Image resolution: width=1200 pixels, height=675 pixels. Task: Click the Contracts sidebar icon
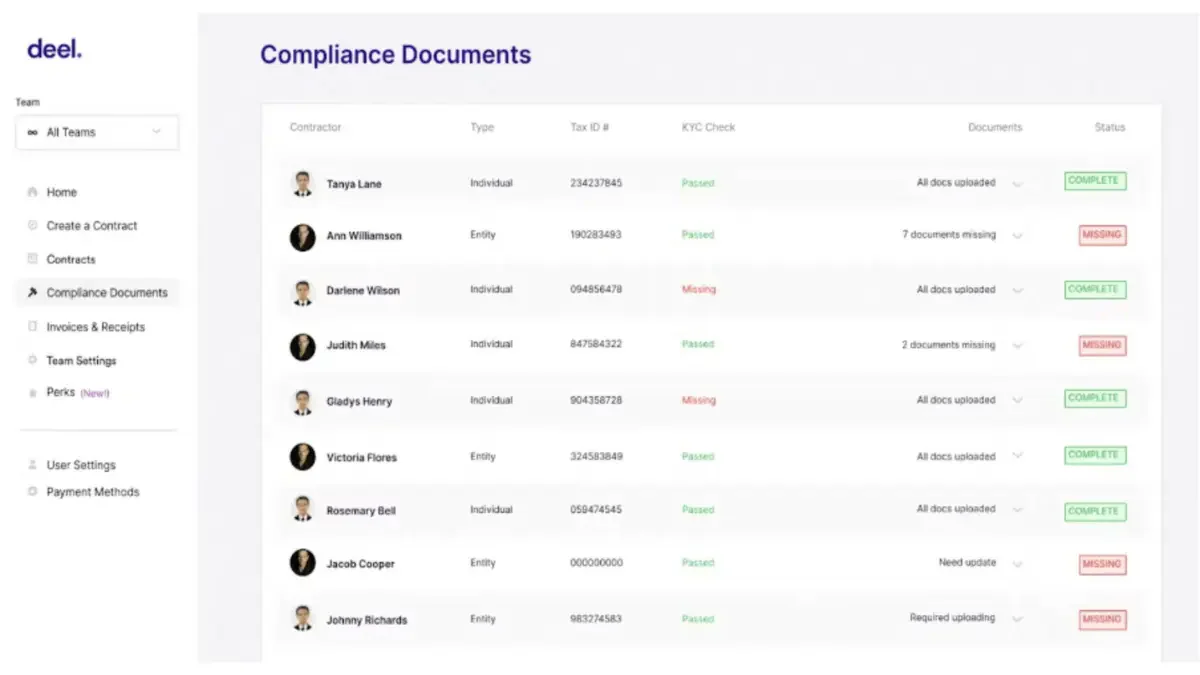pyautogui.click(x=33, y=259)
